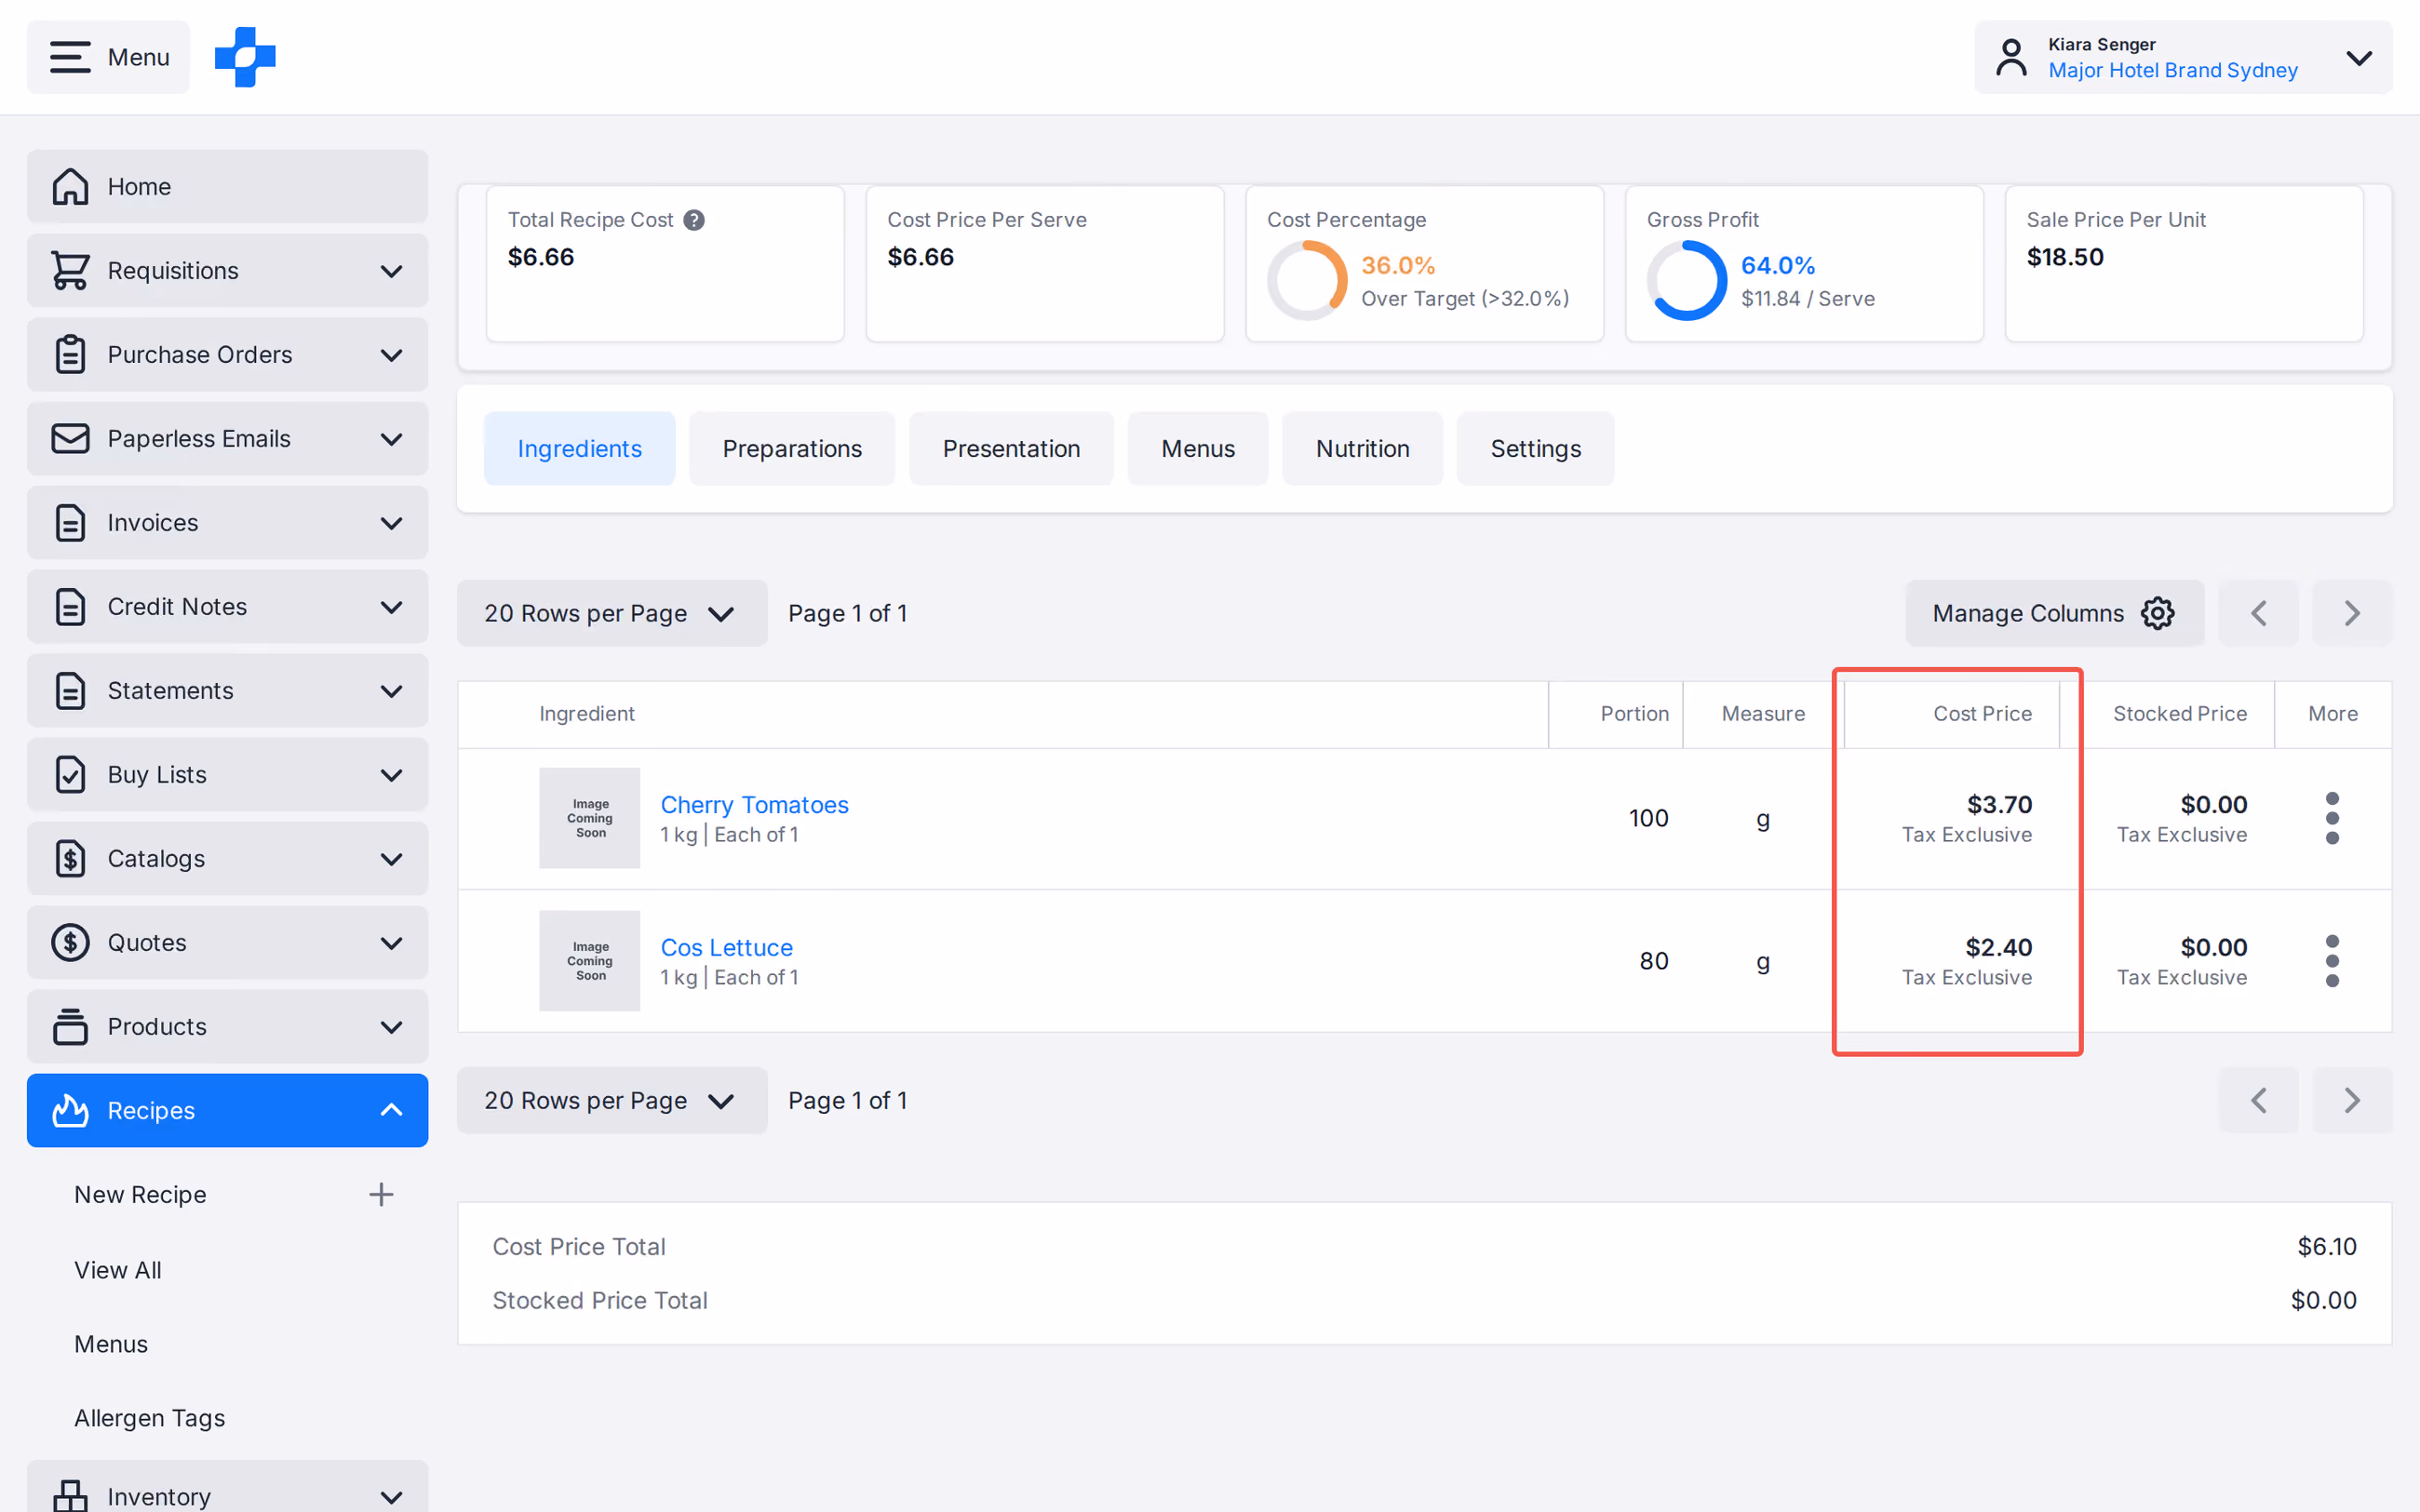
Task: Open the Cherry Tomatoes ingredient link
Action: [x=754, y=805]
